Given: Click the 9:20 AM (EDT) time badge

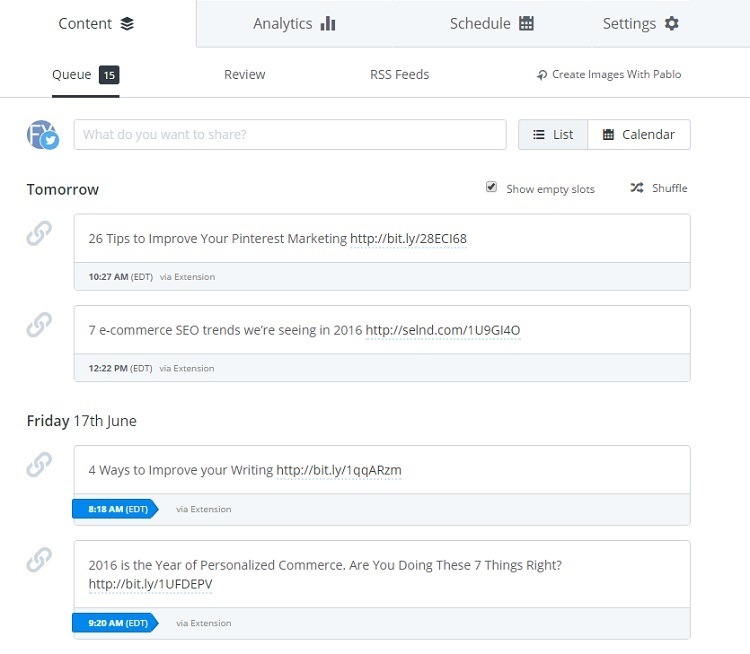Looking at the screenshot, I should tap(115, 623).
